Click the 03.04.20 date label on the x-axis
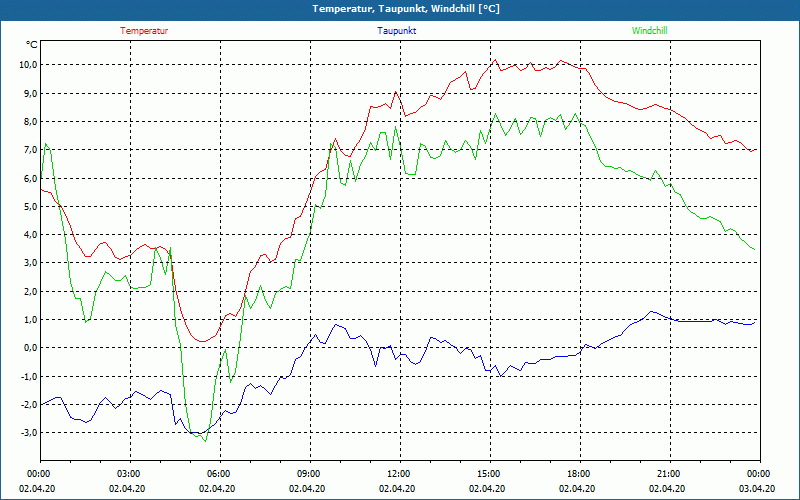The height and width of the screenshot is (500, 800). tap(757, 488)
